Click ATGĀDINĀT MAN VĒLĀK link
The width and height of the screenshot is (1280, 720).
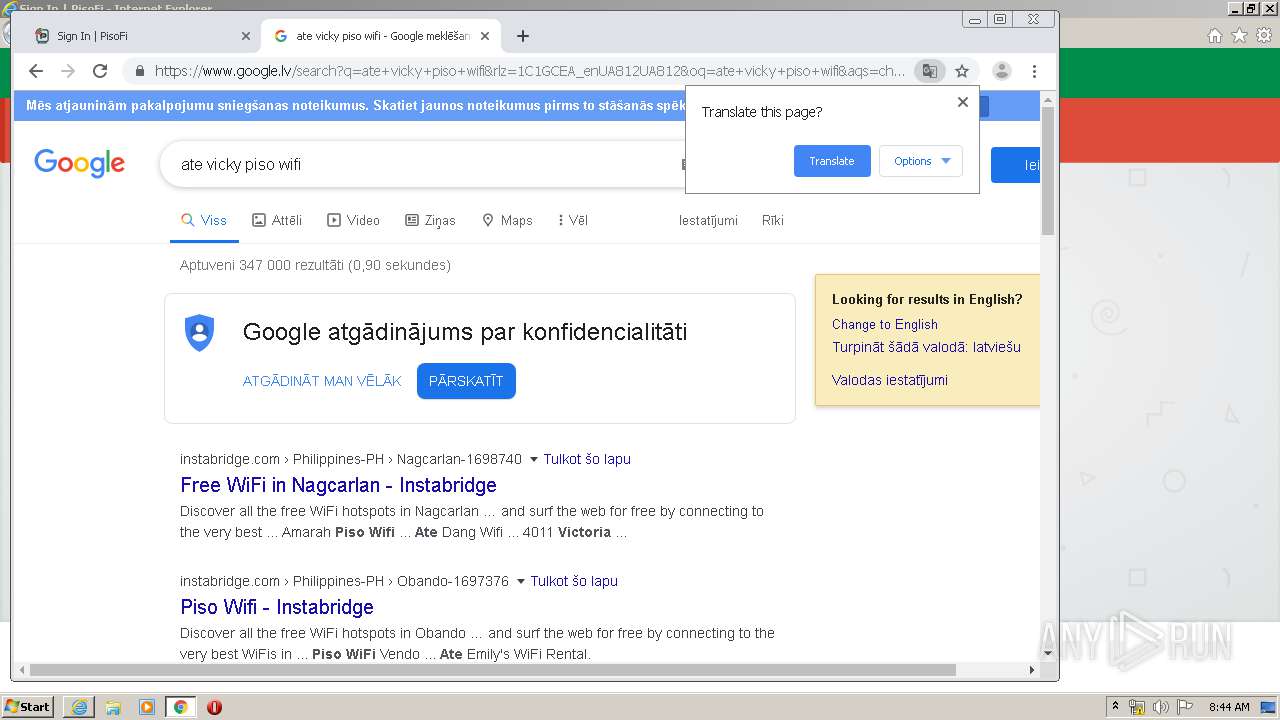point(322,381)
